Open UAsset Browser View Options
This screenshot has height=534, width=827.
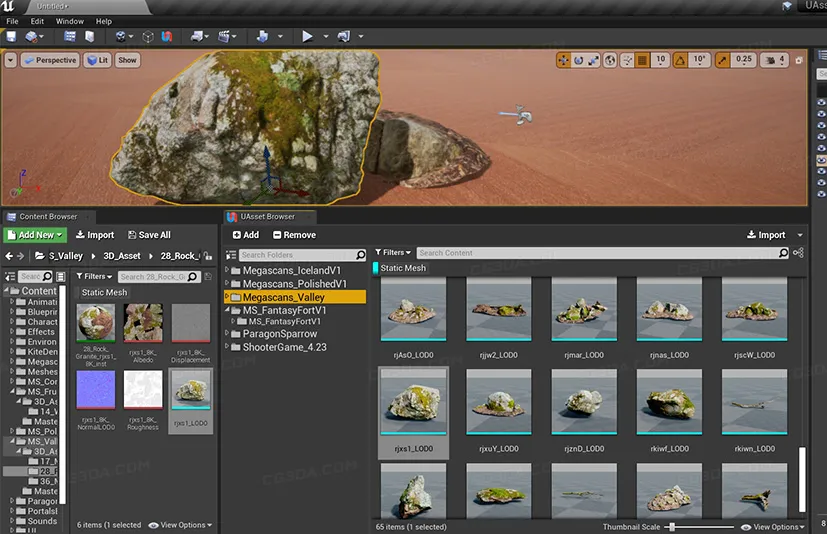773,527
